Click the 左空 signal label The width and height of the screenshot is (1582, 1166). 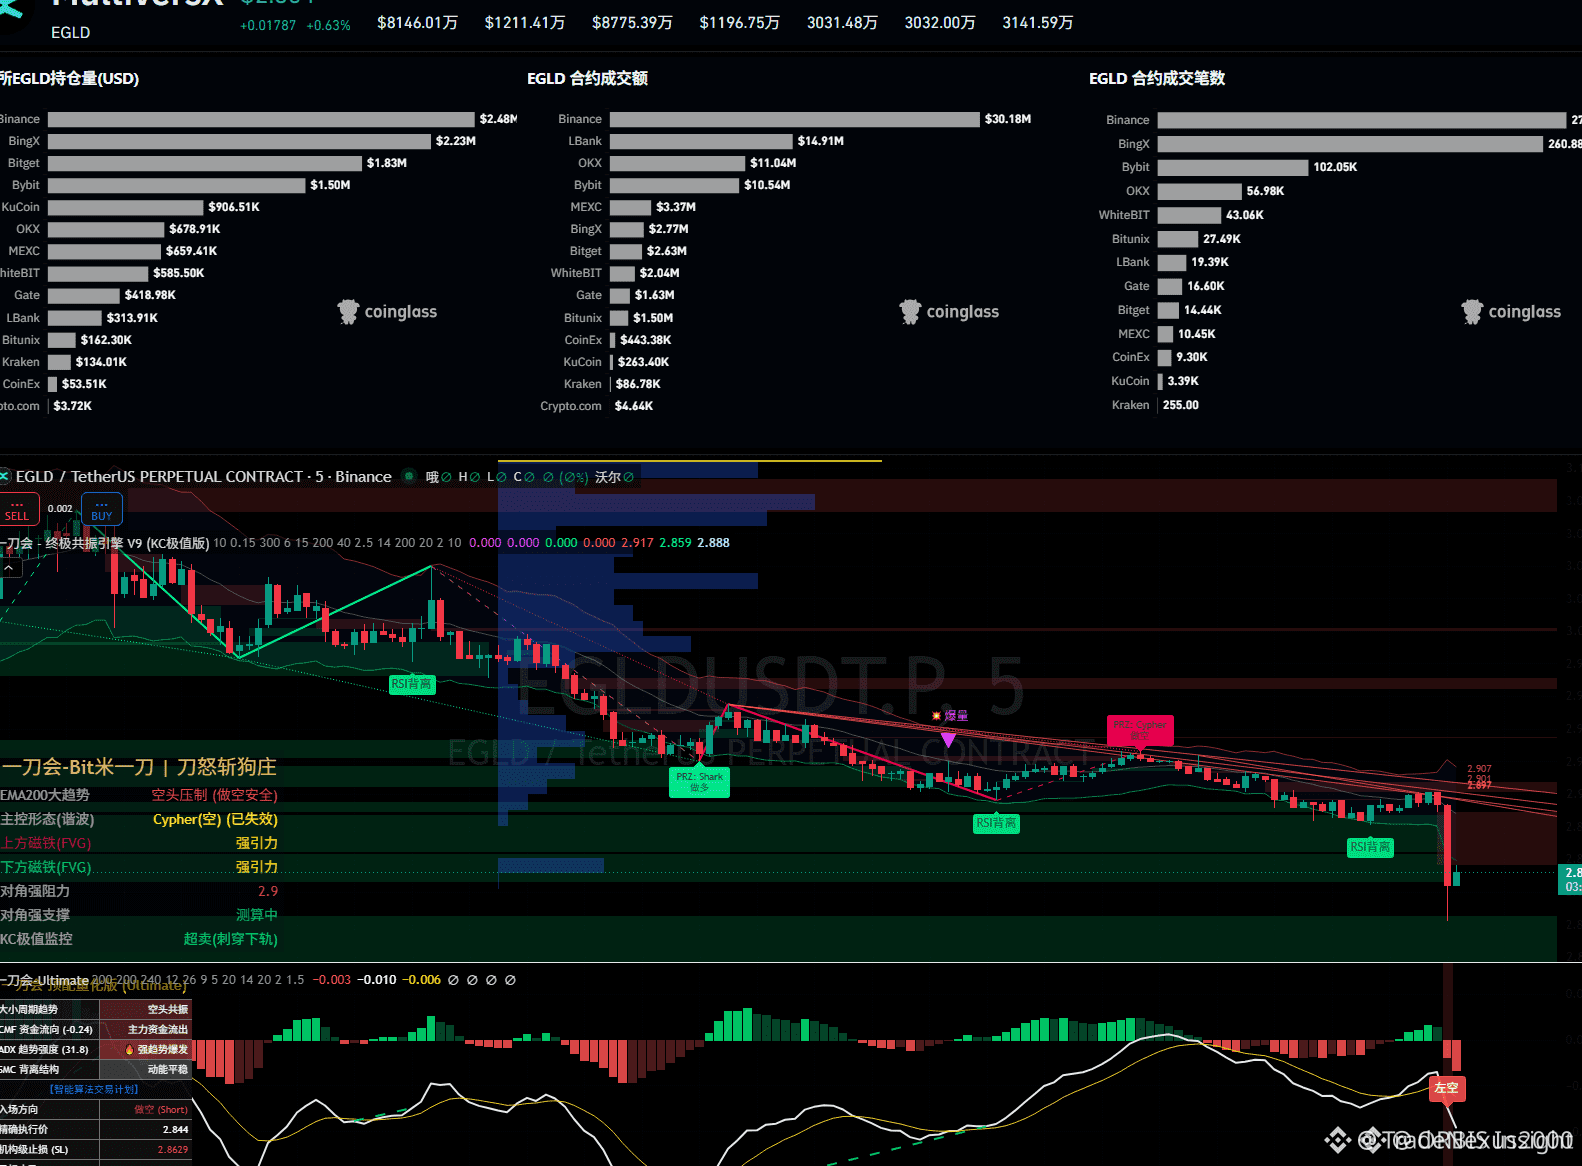coord(1446,1087)
